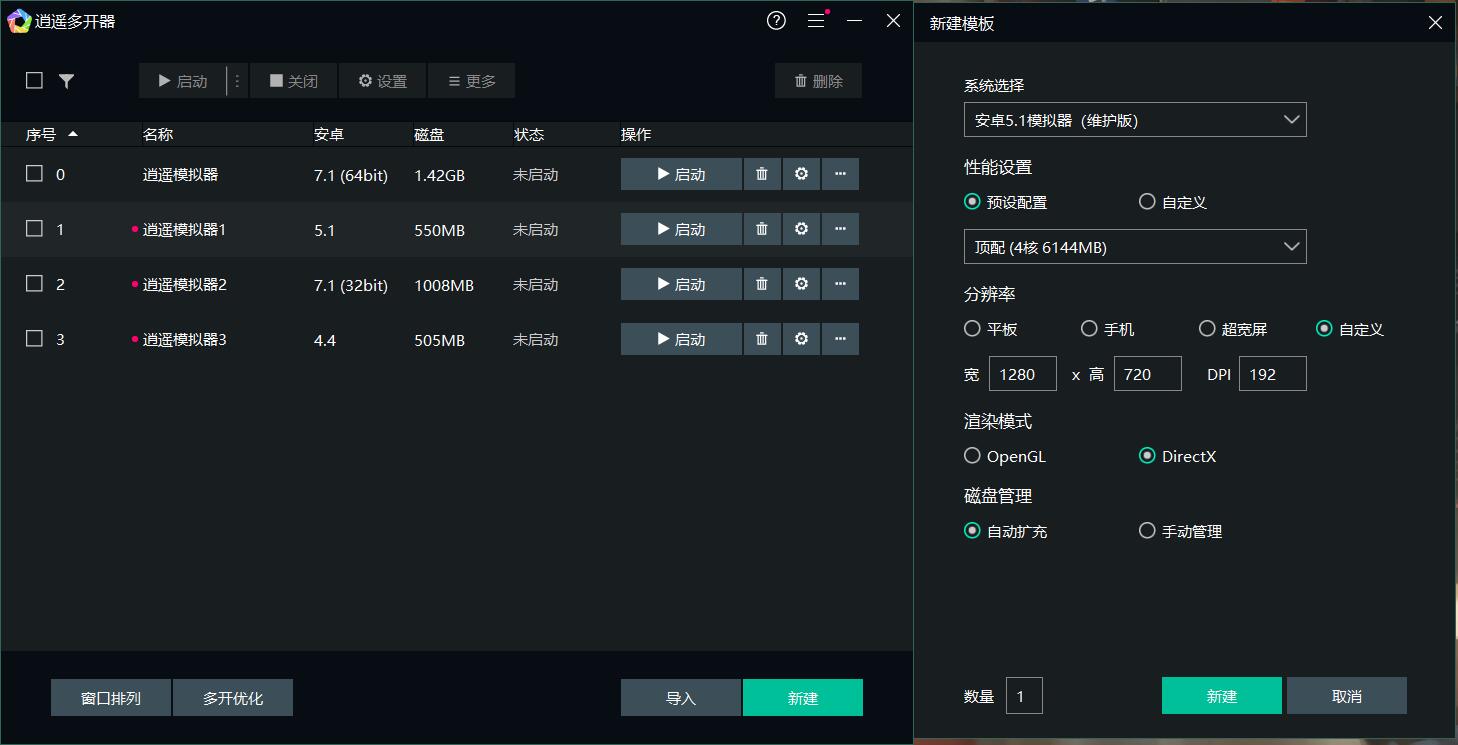Image resolution: width=1458 pixels, height=745 pixels.
Task: Click the 名称 column header
Action: (158, 134)
